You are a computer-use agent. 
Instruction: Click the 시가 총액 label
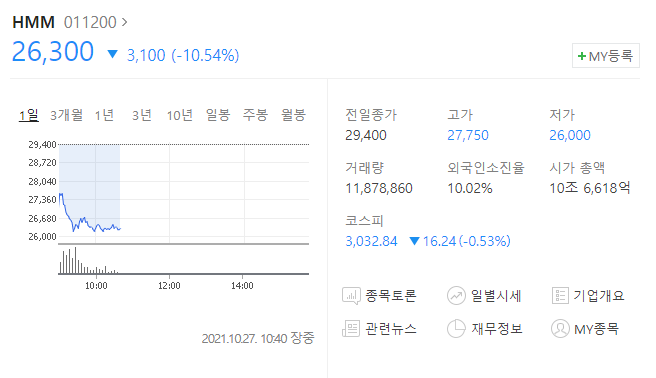click(x=577, y=168)
